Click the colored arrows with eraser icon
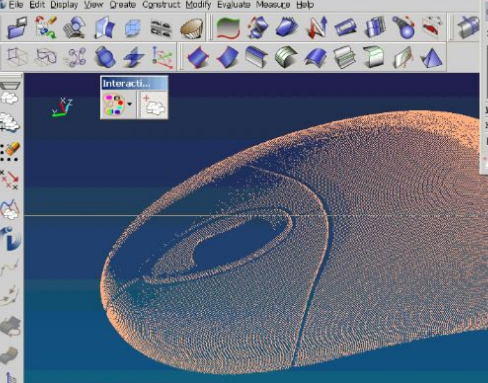The image size is (488, 383). coord(46,27)
